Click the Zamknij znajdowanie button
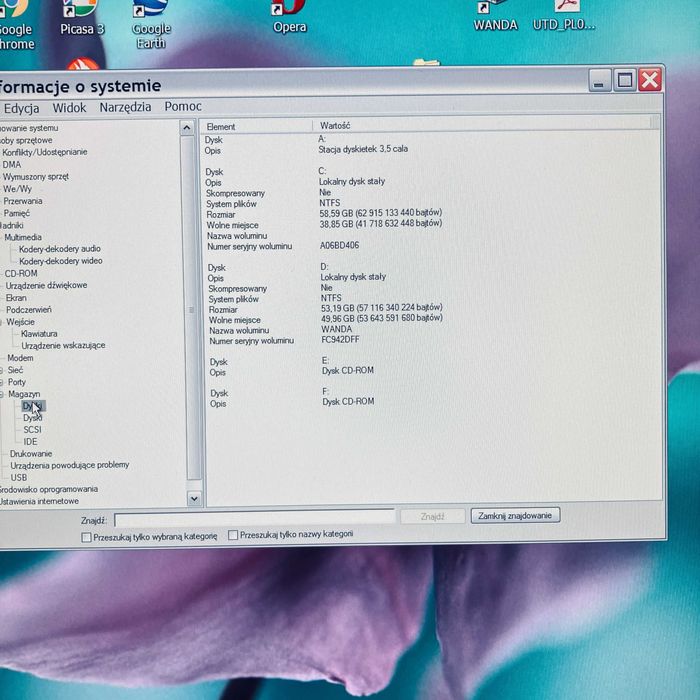Image resolution: width=700 pixels, height=700 pixels. point(515,516)
